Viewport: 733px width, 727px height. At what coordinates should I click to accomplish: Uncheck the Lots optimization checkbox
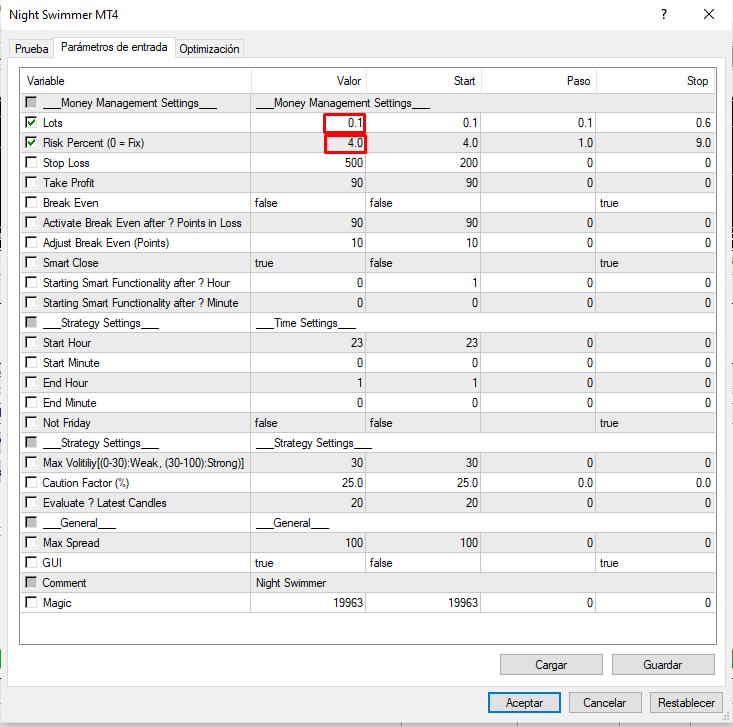(31, 122)
